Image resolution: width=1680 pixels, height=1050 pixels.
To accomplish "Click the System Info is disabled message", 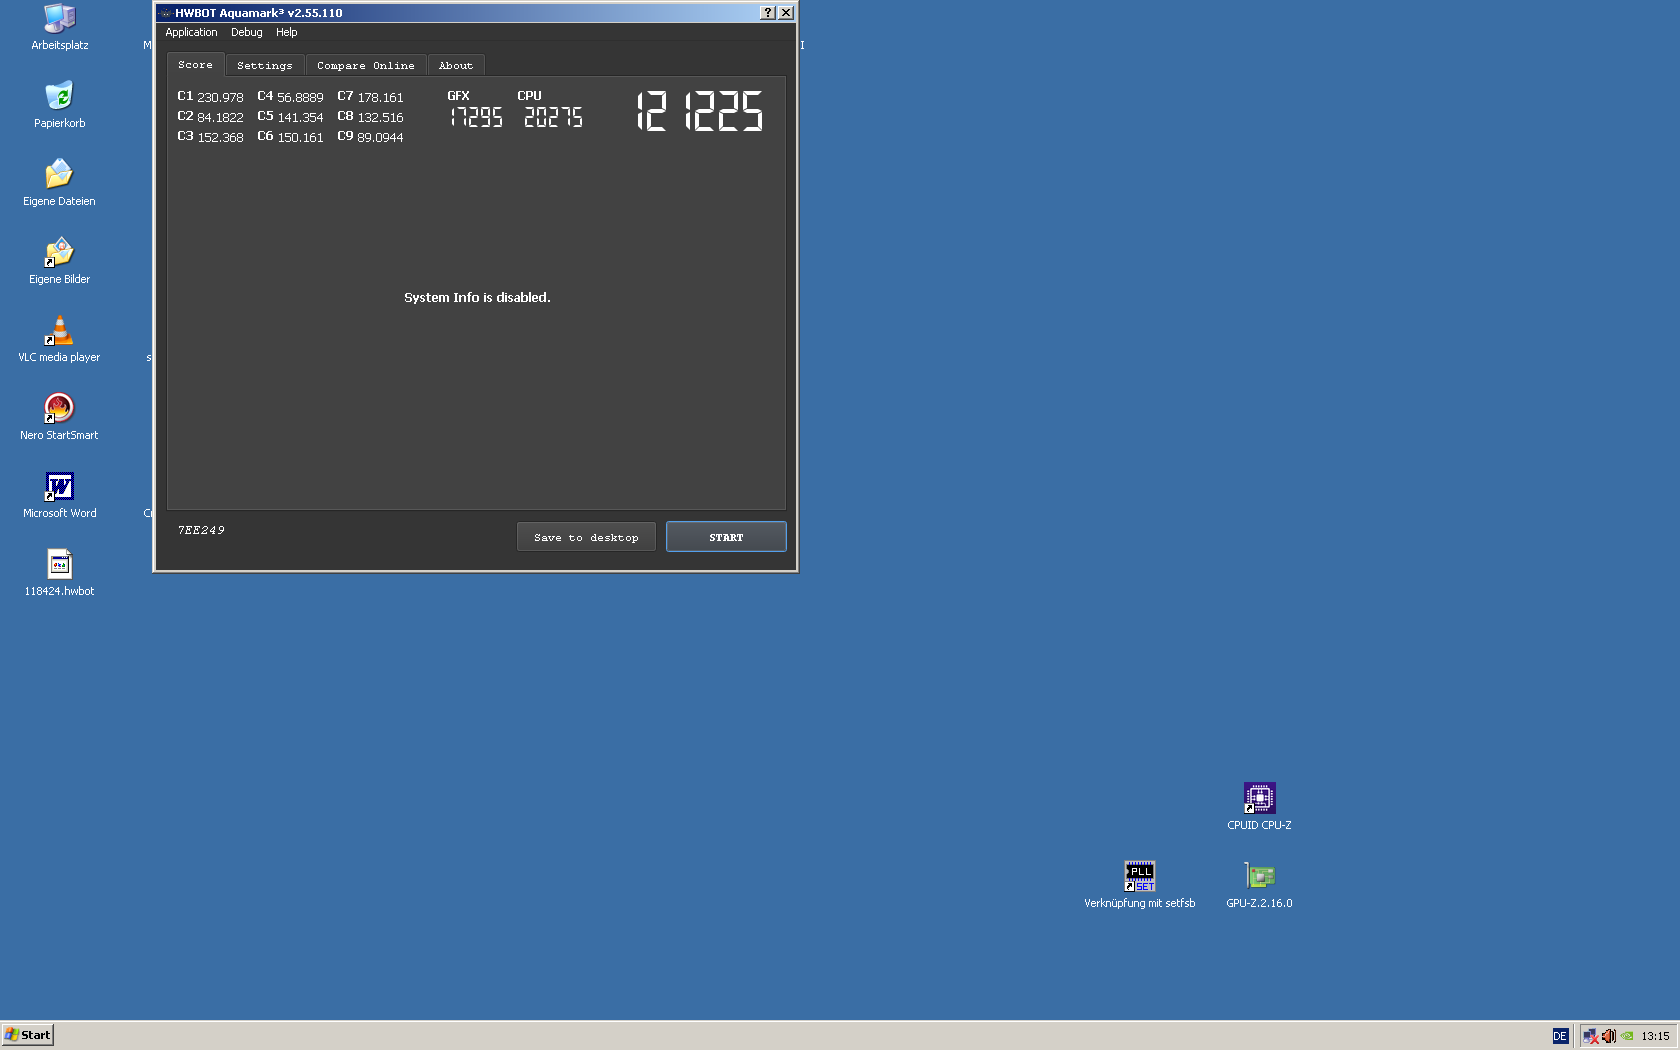I will tap(477, 297).
